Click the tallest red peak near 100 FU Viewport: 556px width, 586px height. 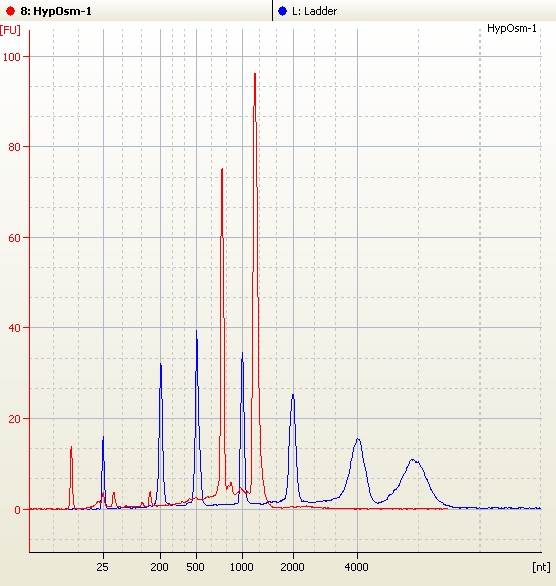pos(255,74)
